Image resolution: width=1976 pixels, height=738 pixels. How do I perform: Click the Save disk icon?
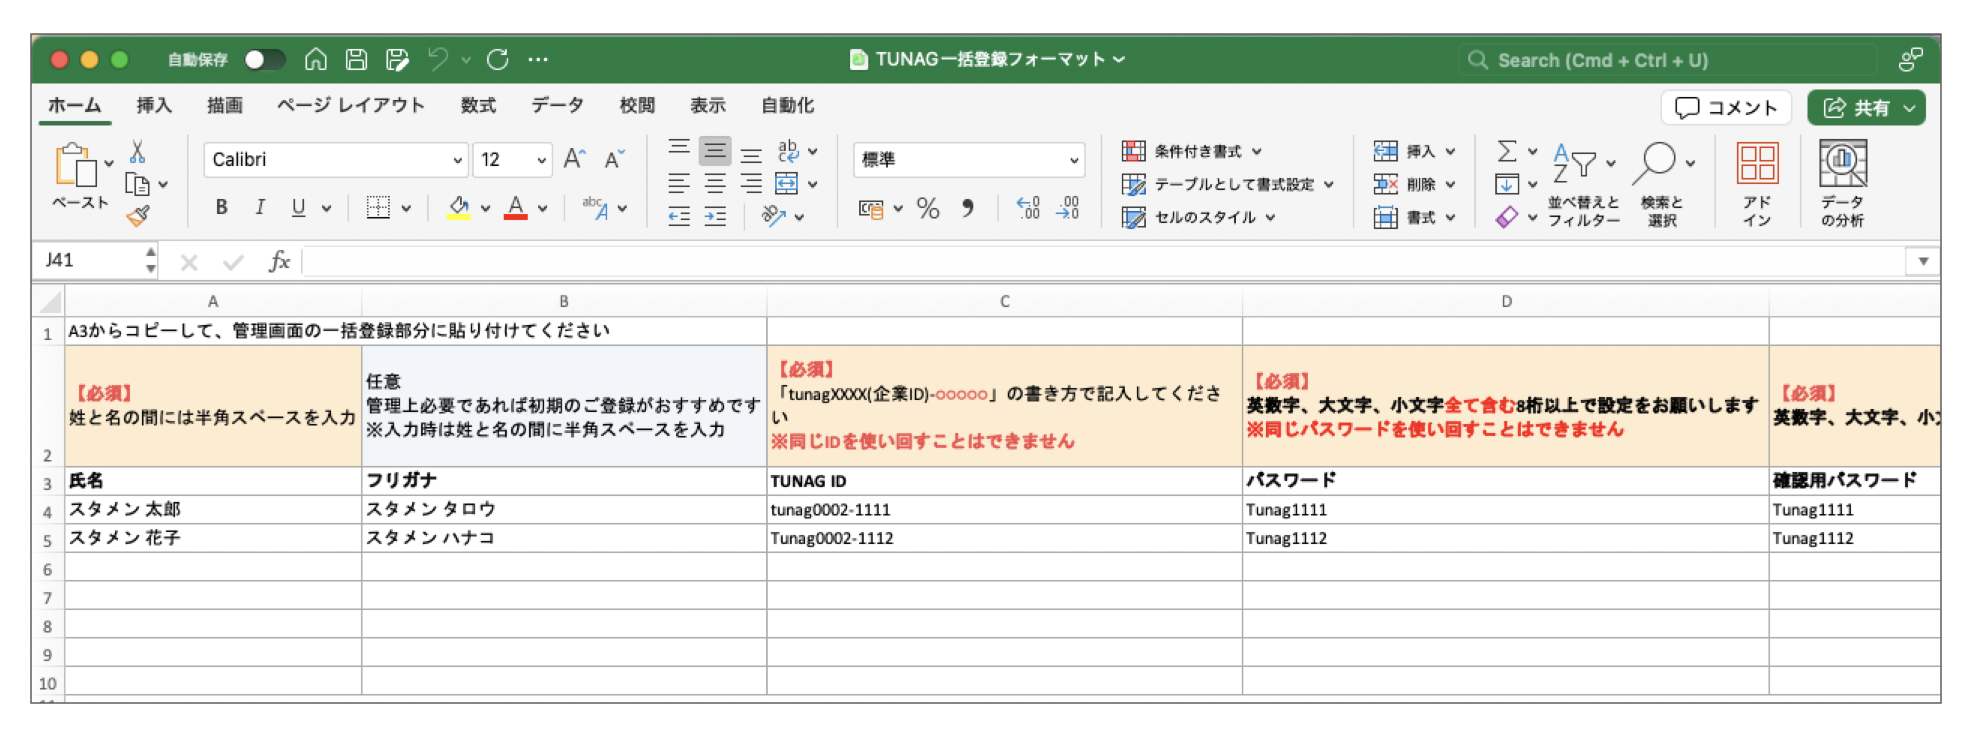click(356, 59)
